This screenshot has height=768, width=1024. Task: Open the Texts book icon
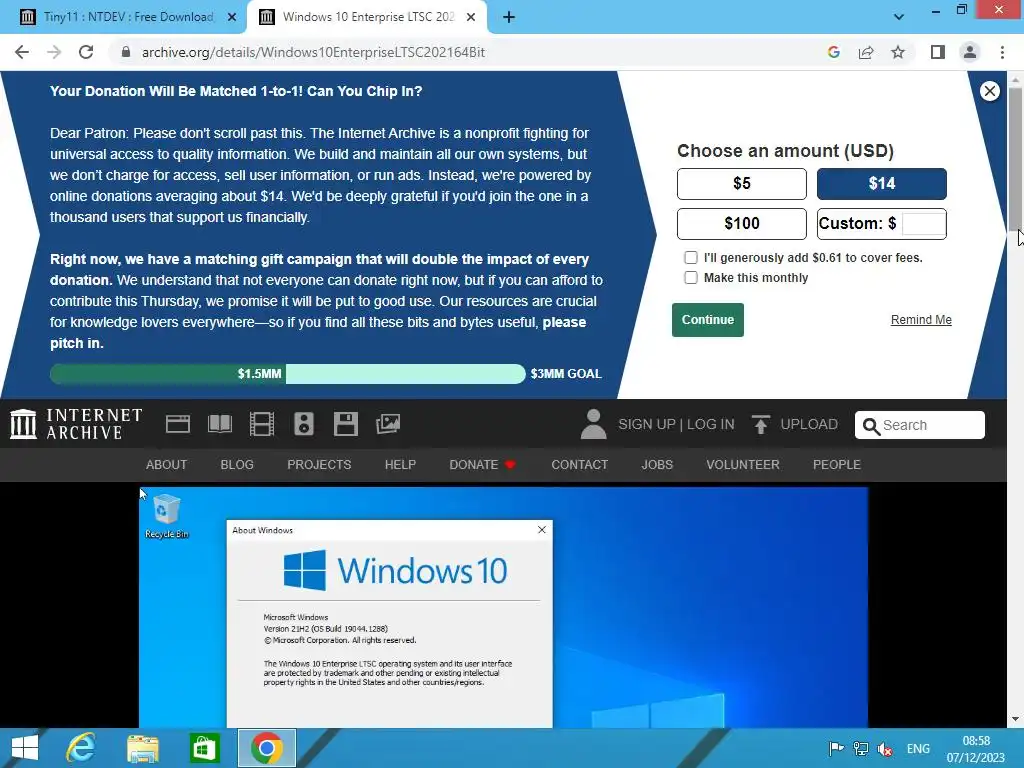tap(219, 424)
